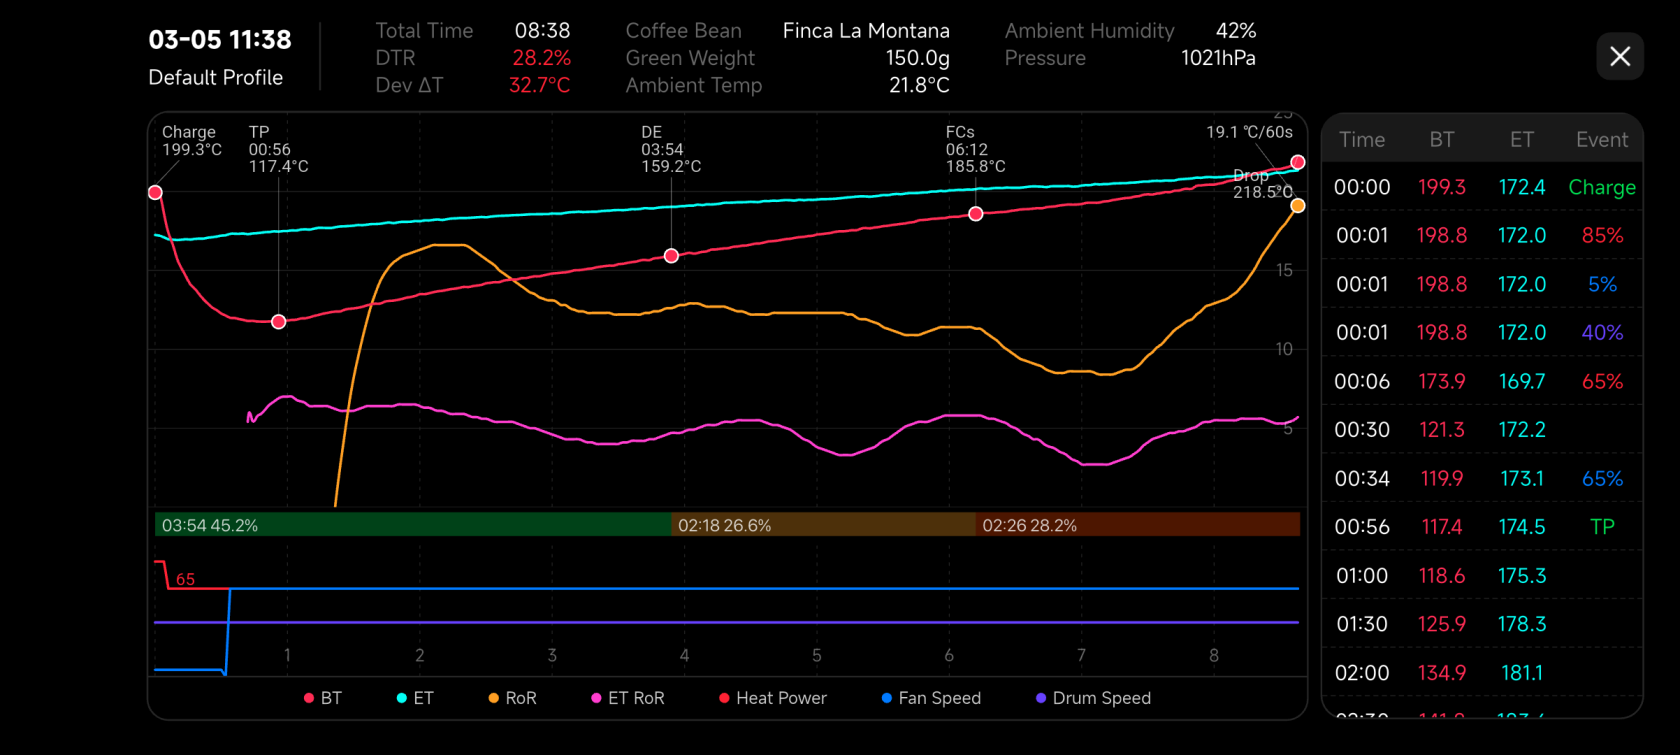Select the 02:18 26.6% Maillard phase bar
This screenshot has width=1680, height=755.
pos(823,525)
